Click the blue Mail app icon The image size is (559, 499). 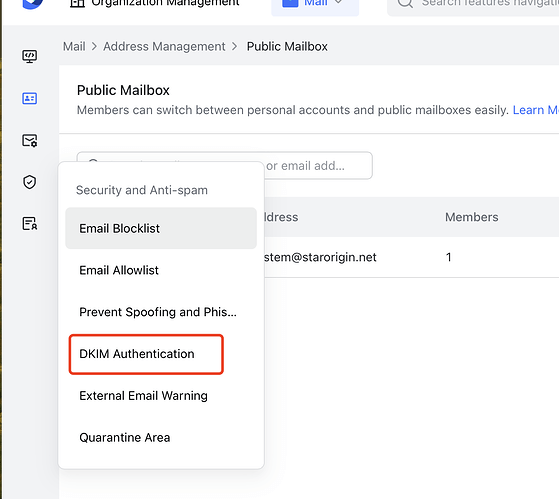(x=290, y=3)
